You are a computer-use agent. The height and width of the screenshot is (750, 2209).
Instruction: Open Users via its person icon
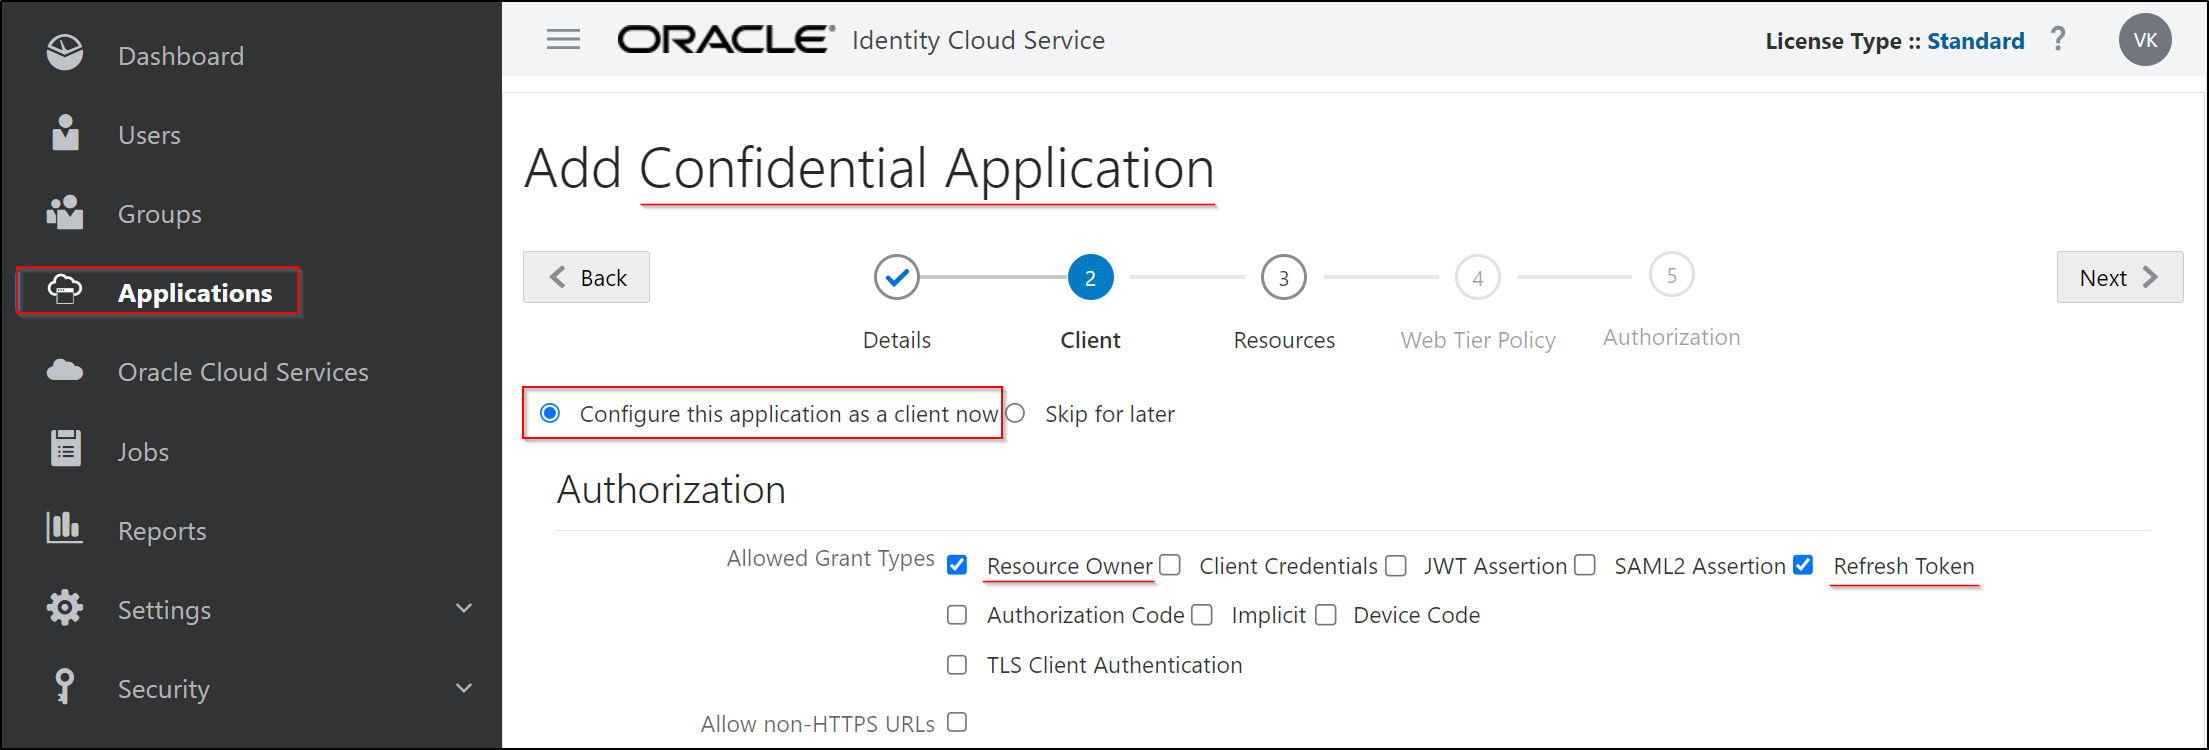tap(65, 133)
